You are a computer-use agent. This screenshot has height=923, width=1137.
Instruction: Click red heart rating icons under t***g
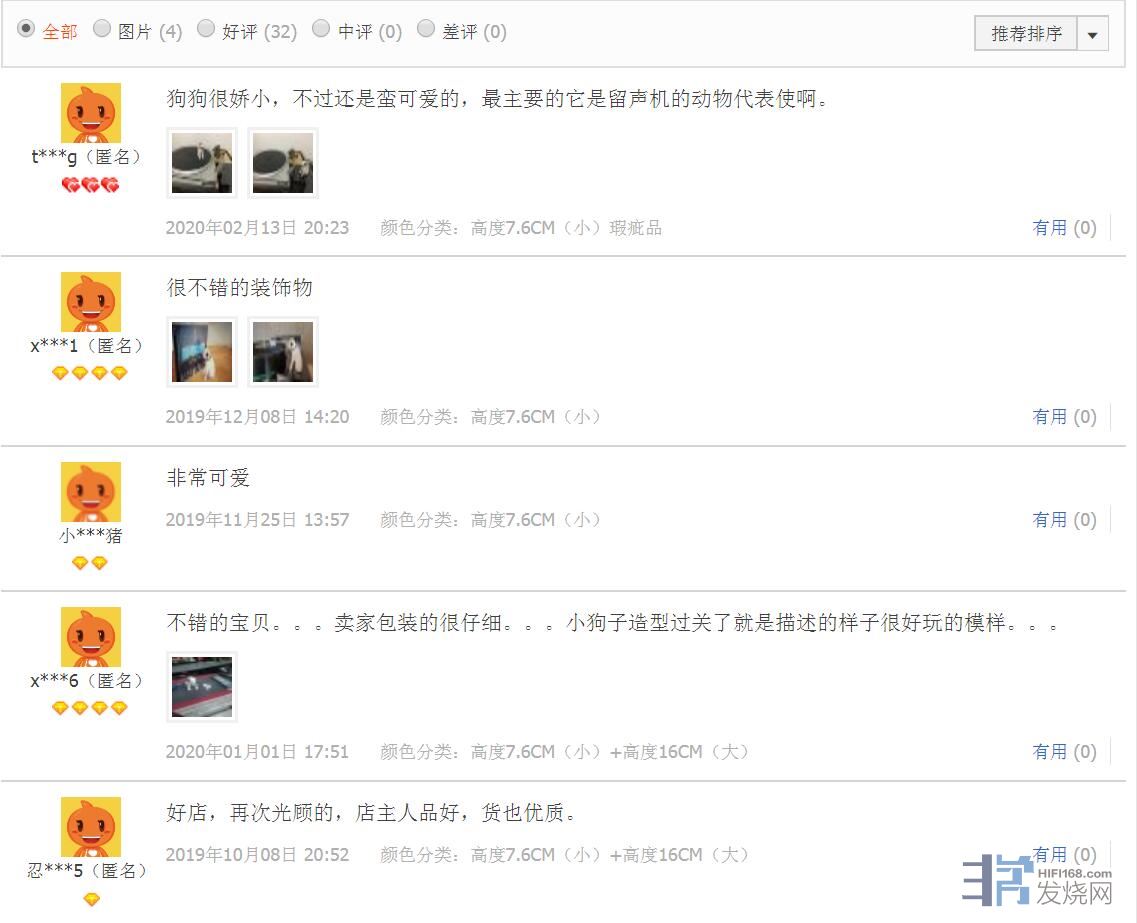[x=91, y=185]
